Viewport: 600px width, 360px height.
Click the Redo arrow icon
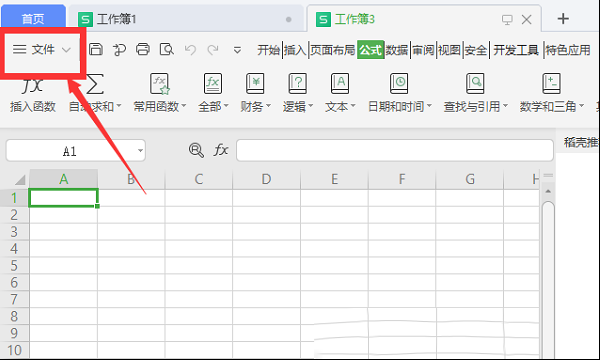click(x=213, y=50)
